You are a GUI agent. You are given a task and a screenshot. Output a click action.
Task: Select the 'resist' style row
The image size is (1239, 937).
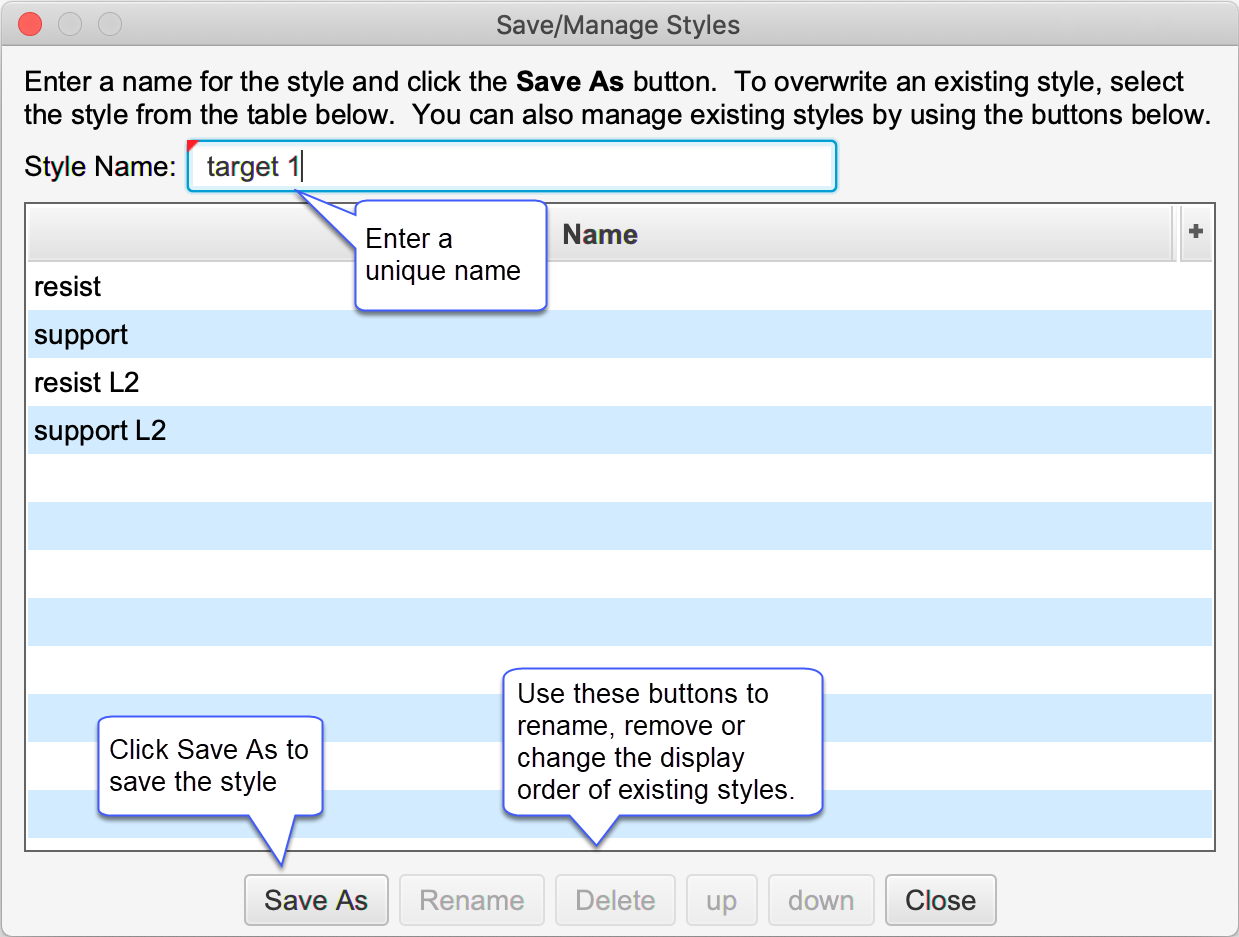point(68,287)
